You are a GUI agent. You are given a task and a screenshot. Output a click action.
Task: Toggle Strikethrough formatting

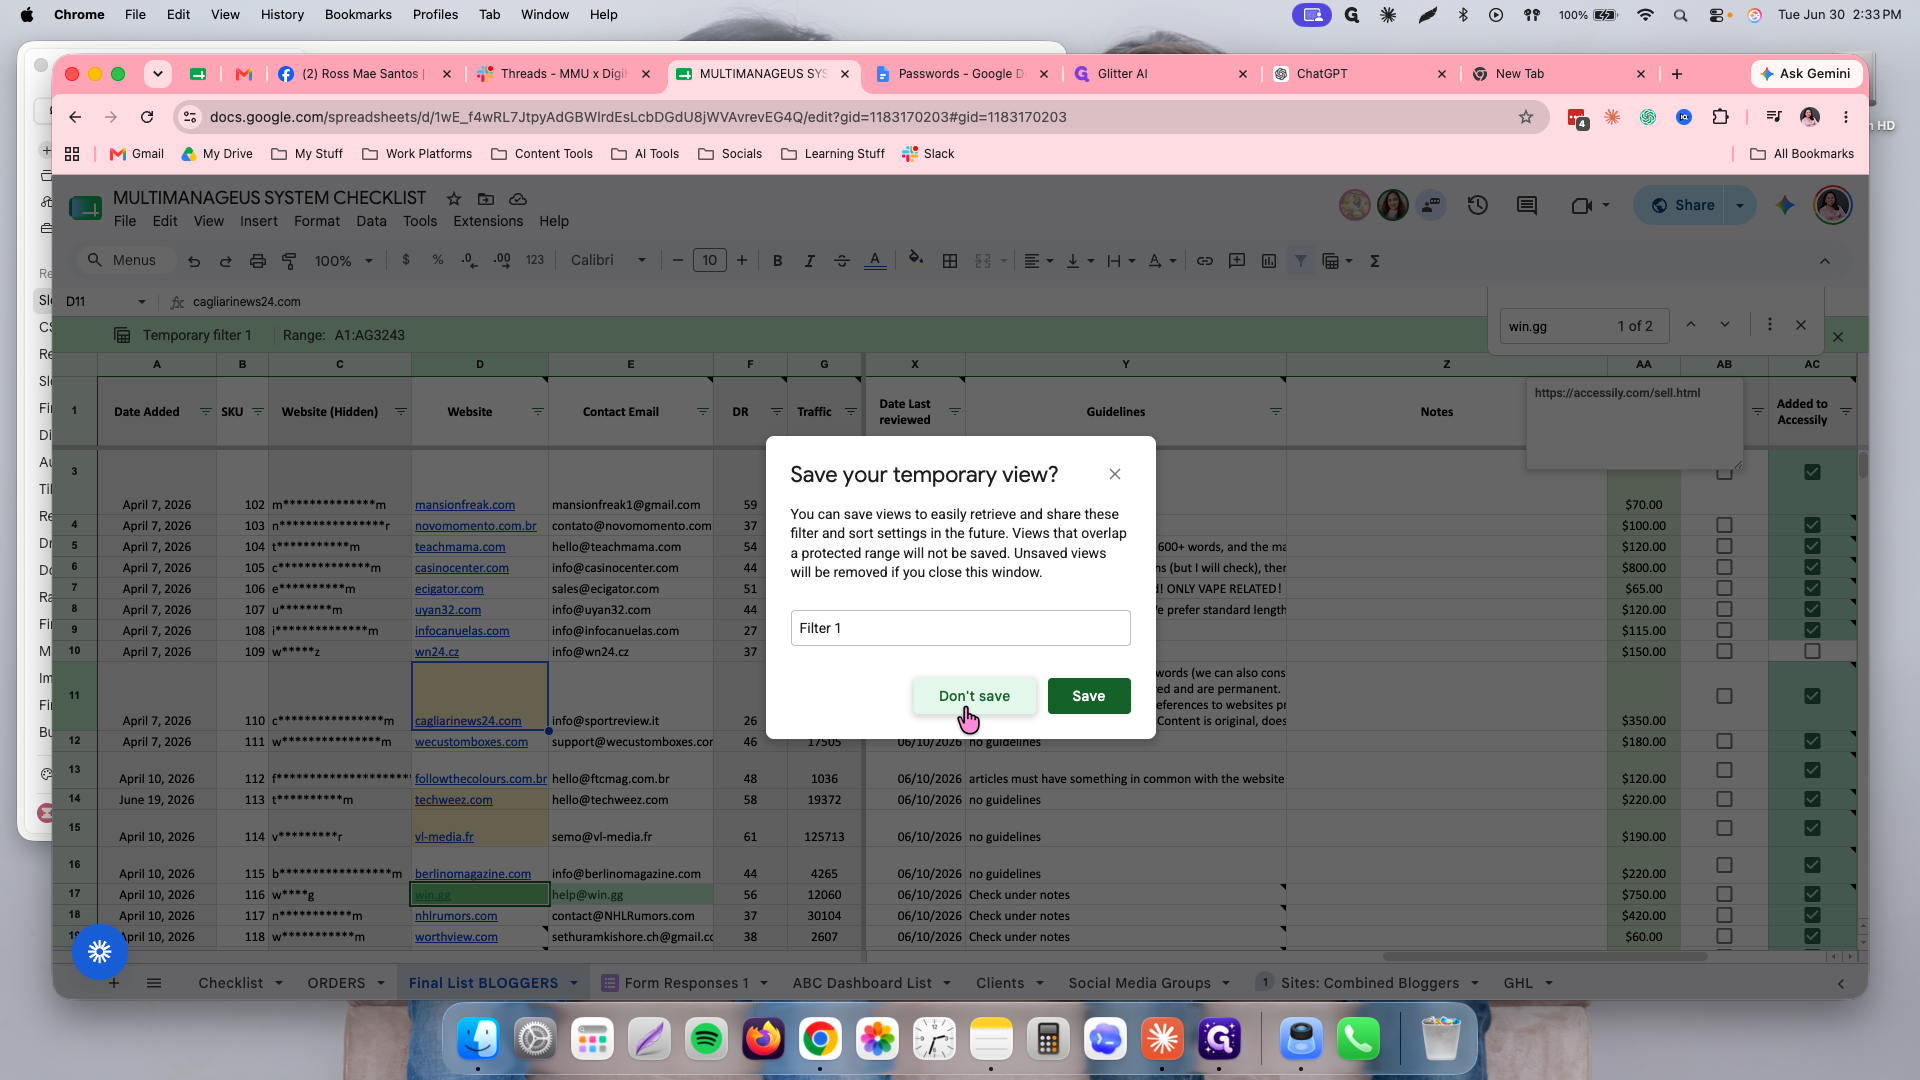[x=842, y=261]
